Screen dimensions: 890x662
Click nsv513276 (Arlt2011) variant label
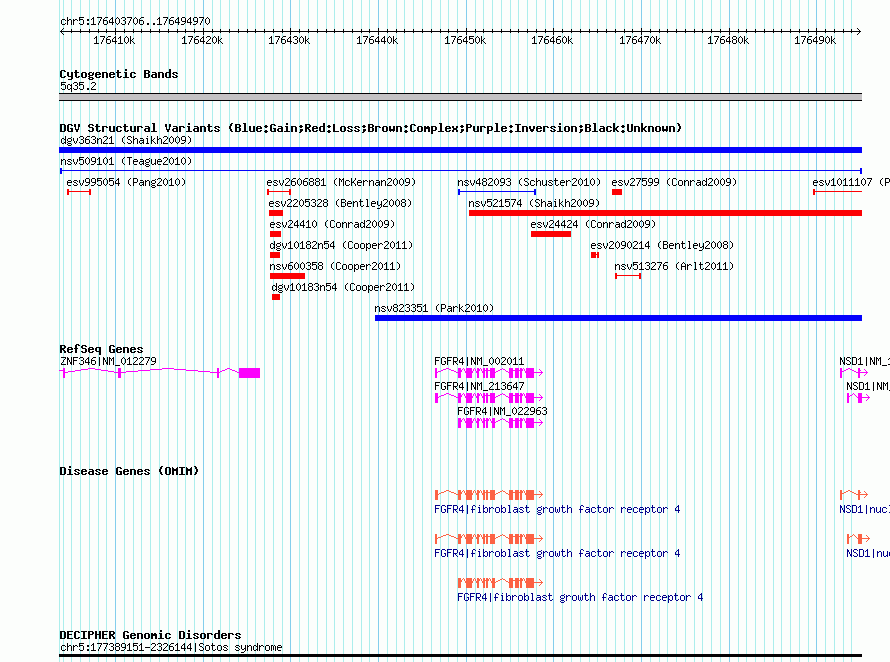674,266
